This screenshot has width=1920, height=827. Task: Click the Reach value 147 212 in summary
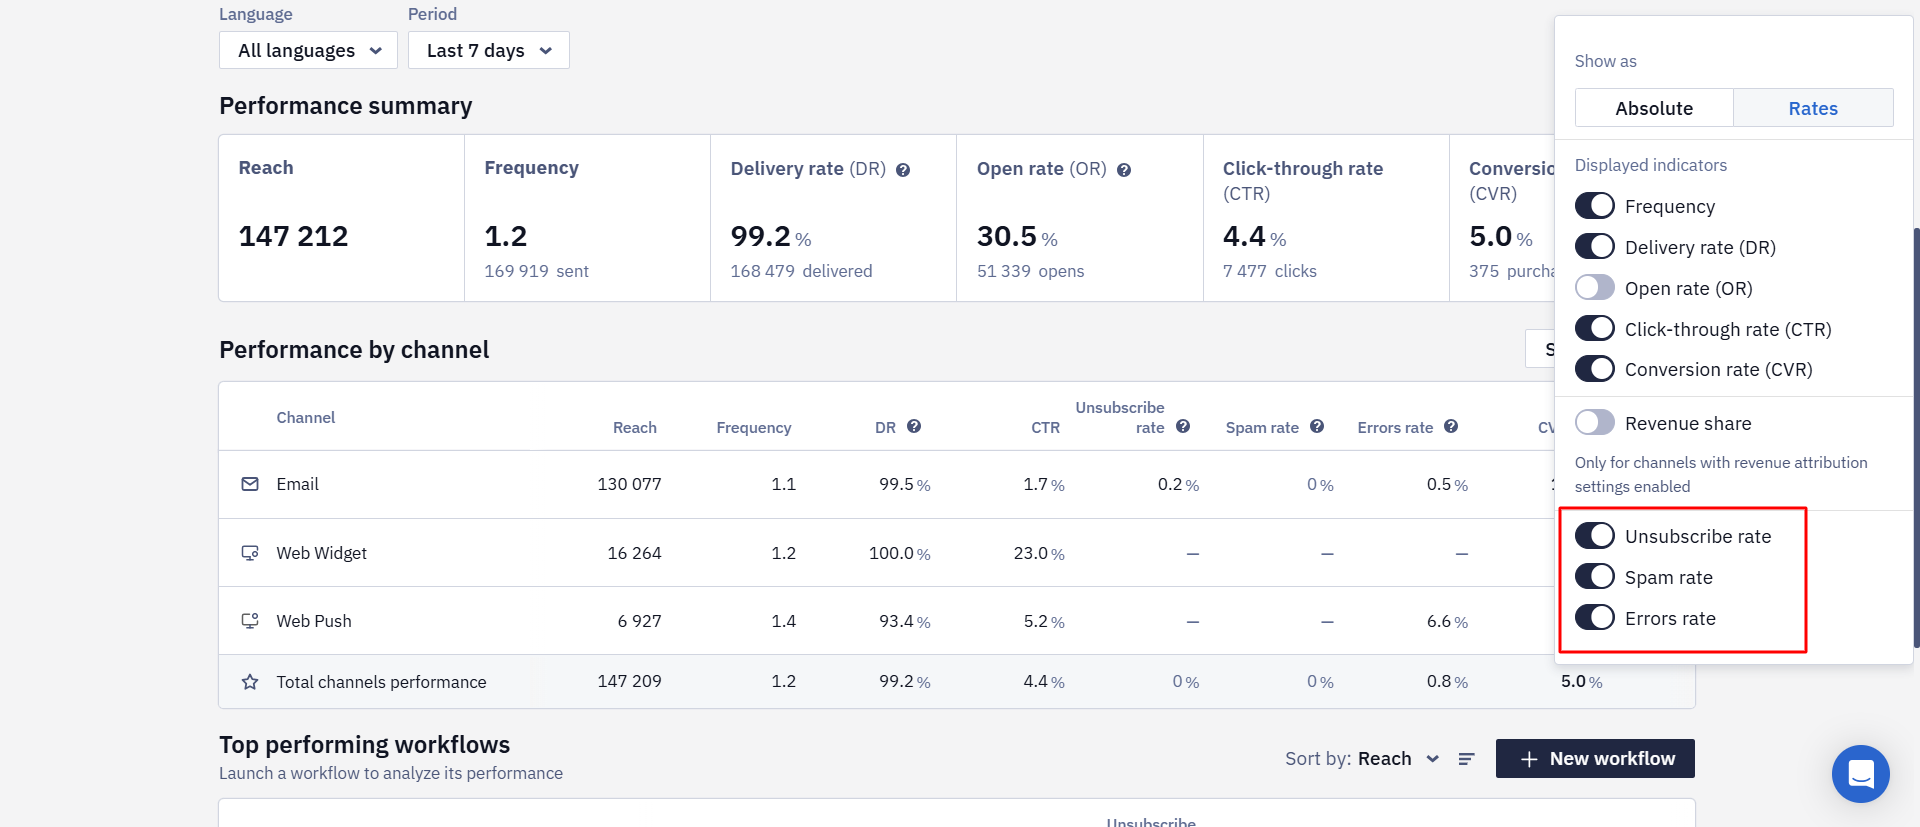coord(293,236)
